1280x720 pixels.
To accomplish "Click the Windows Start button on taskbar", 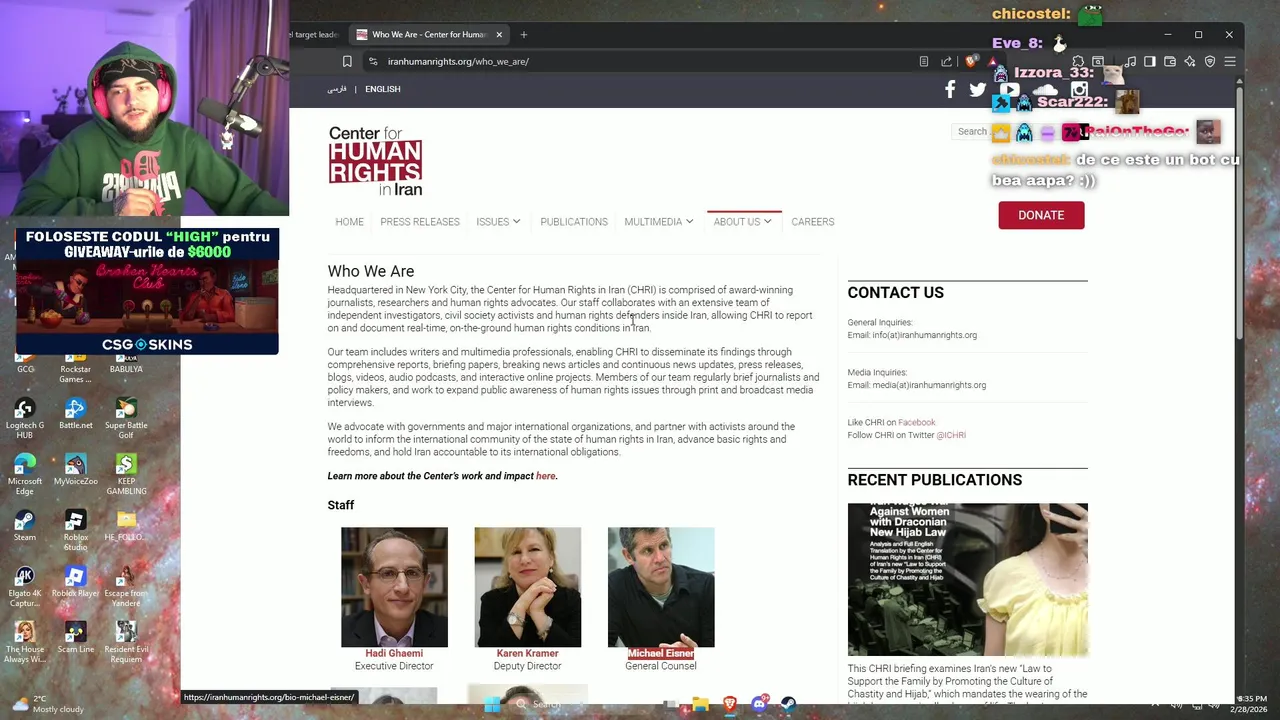I will pyautogui.click(x=492, y=704).
